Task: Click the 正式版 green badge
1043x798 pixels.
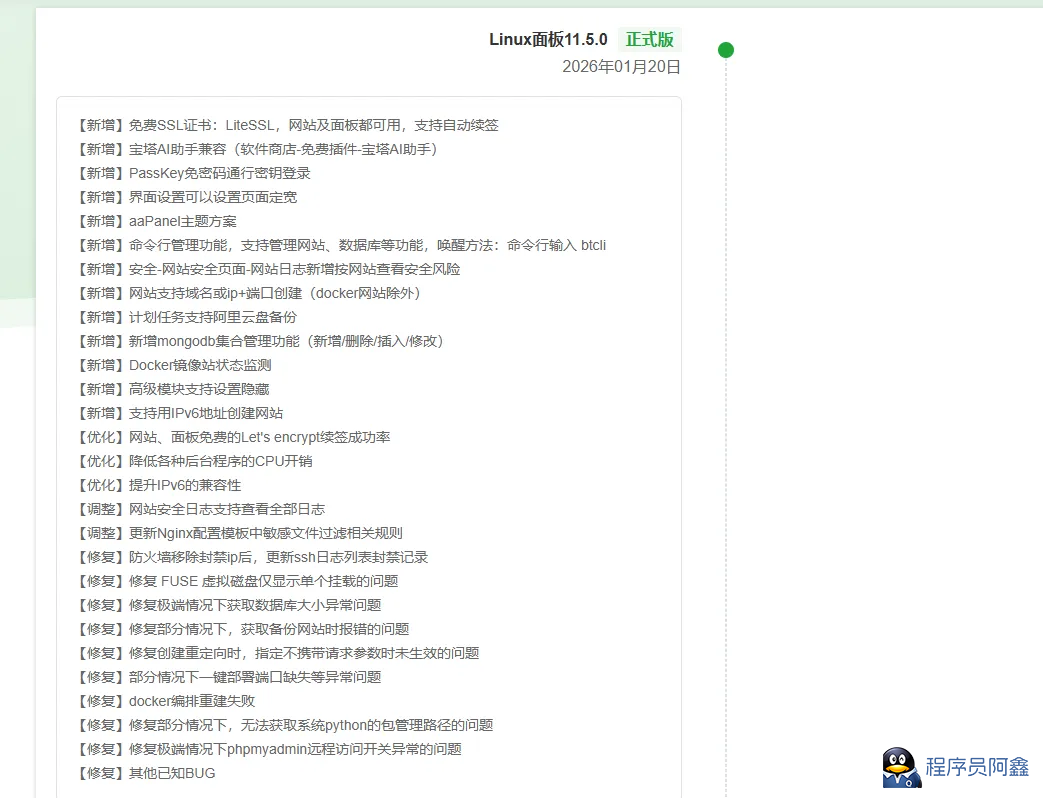Action: (649, 40)
